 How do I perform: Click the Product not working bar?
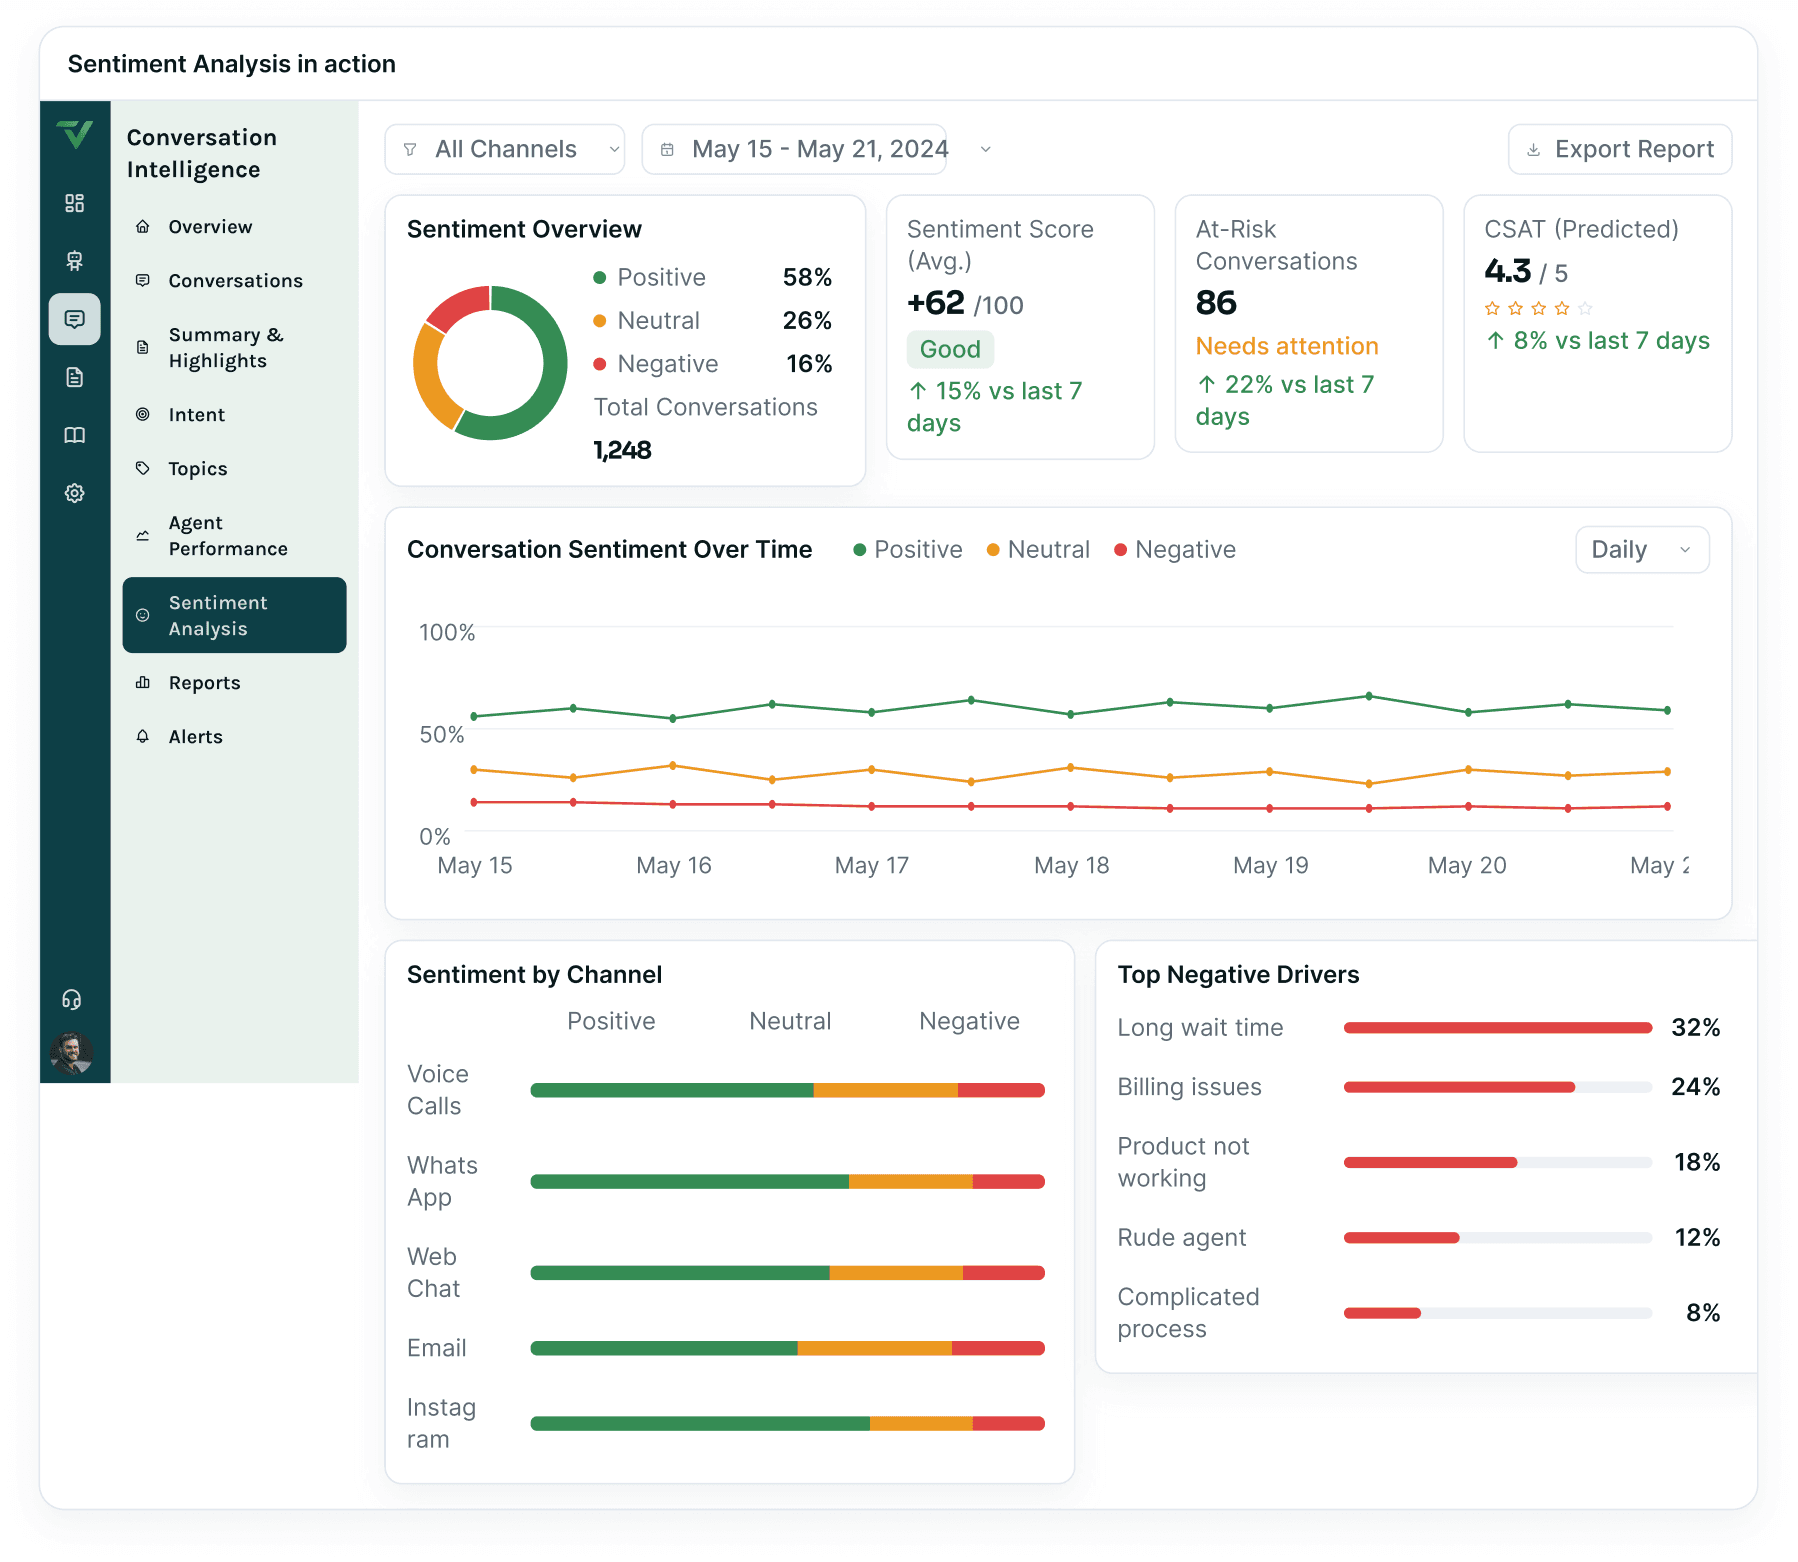[x=1498, y=1162]
